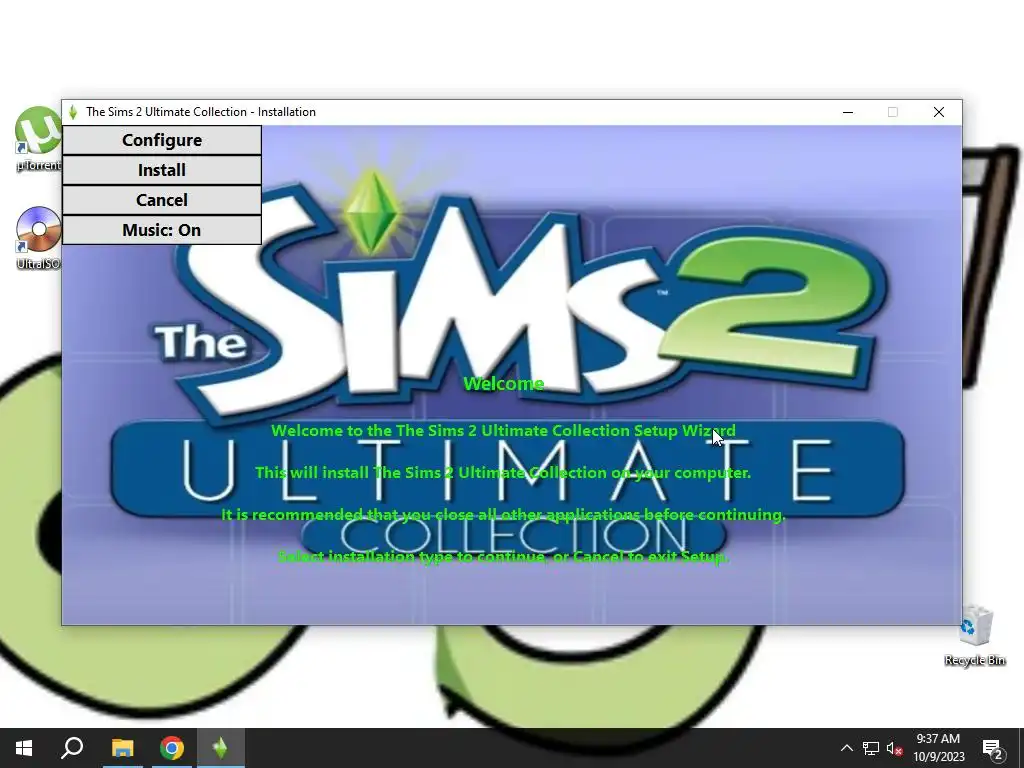1024x768 pixels.
Task: Open taskbar Search magnifier
Action: coord(72,748)
